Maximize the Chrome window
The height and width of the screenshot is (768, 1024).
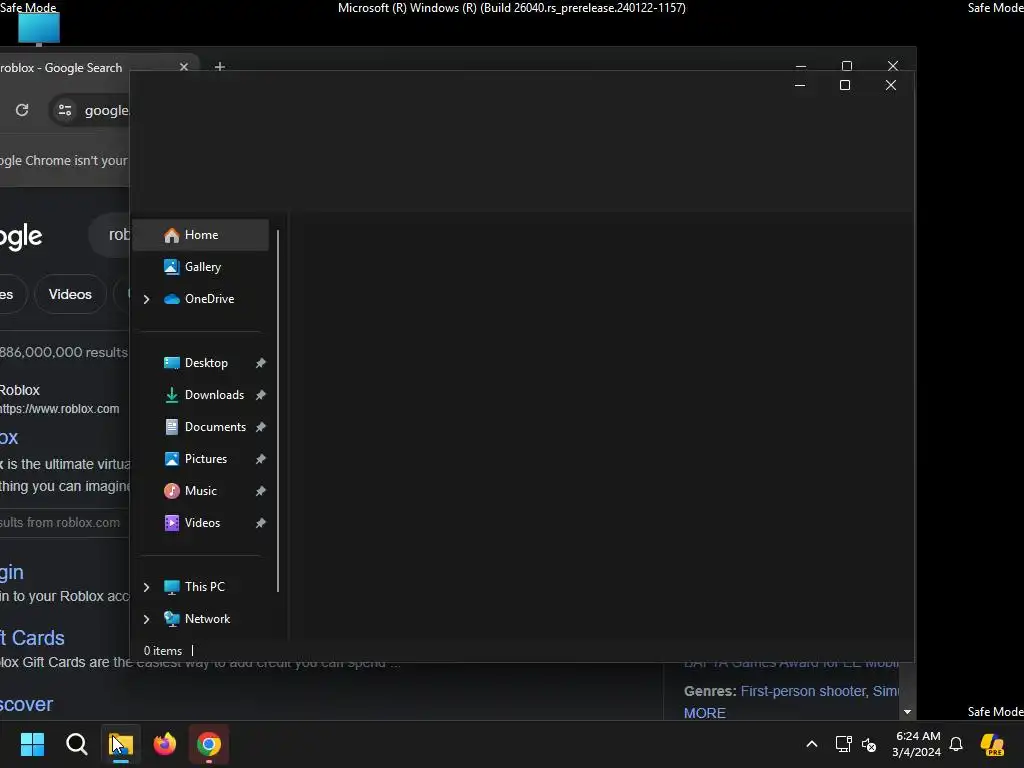click(847, 66)
